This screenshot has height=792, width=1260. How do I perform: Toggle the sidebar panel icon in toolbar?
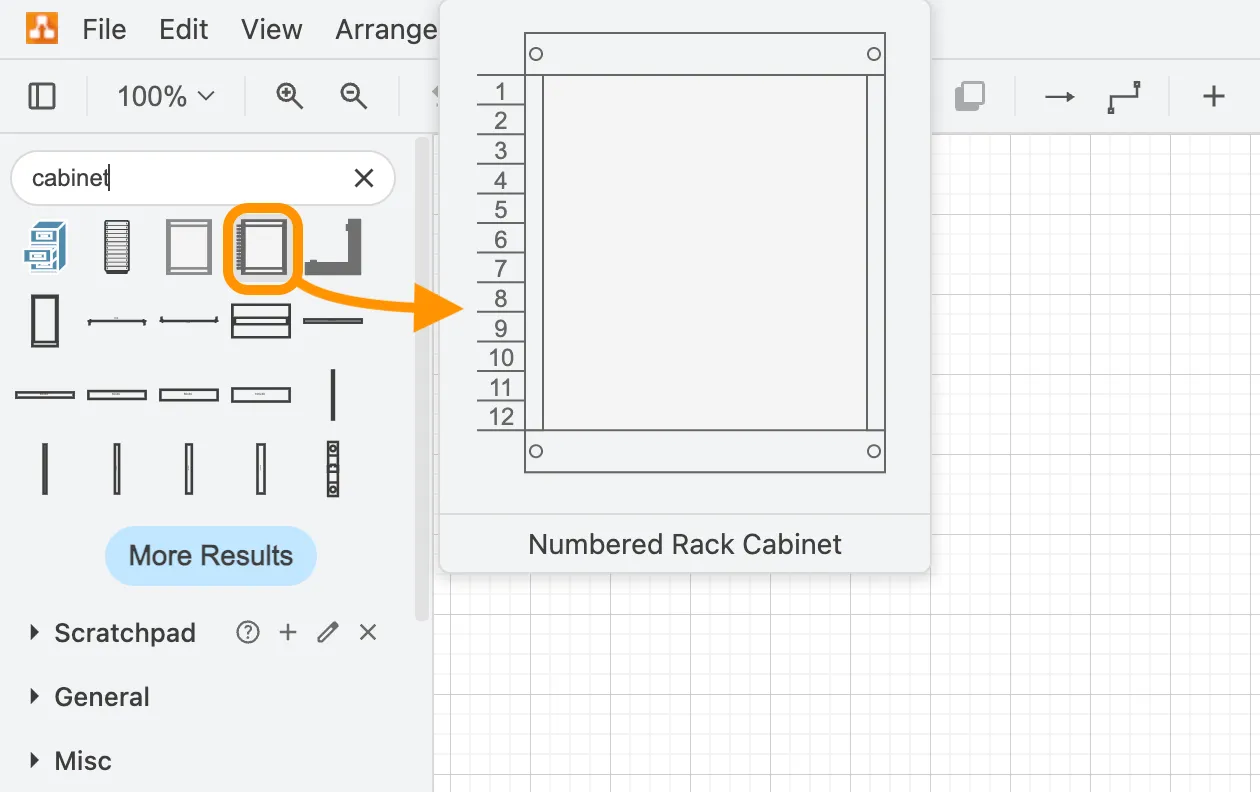(x=42, y=96)
